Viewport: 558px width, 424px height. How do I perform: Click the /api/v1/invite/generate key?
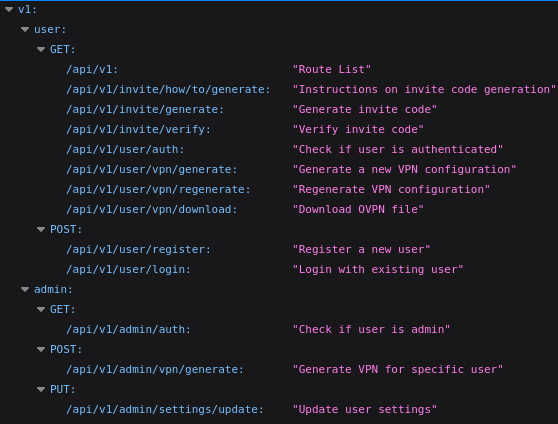click(145, 109)
